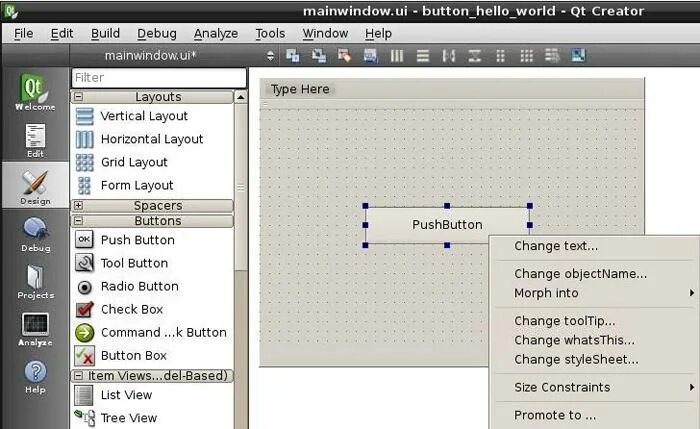Viewport: 700px width, 429px height.
Task: Open the Analyze menu
Action: [x=216, y=33]
